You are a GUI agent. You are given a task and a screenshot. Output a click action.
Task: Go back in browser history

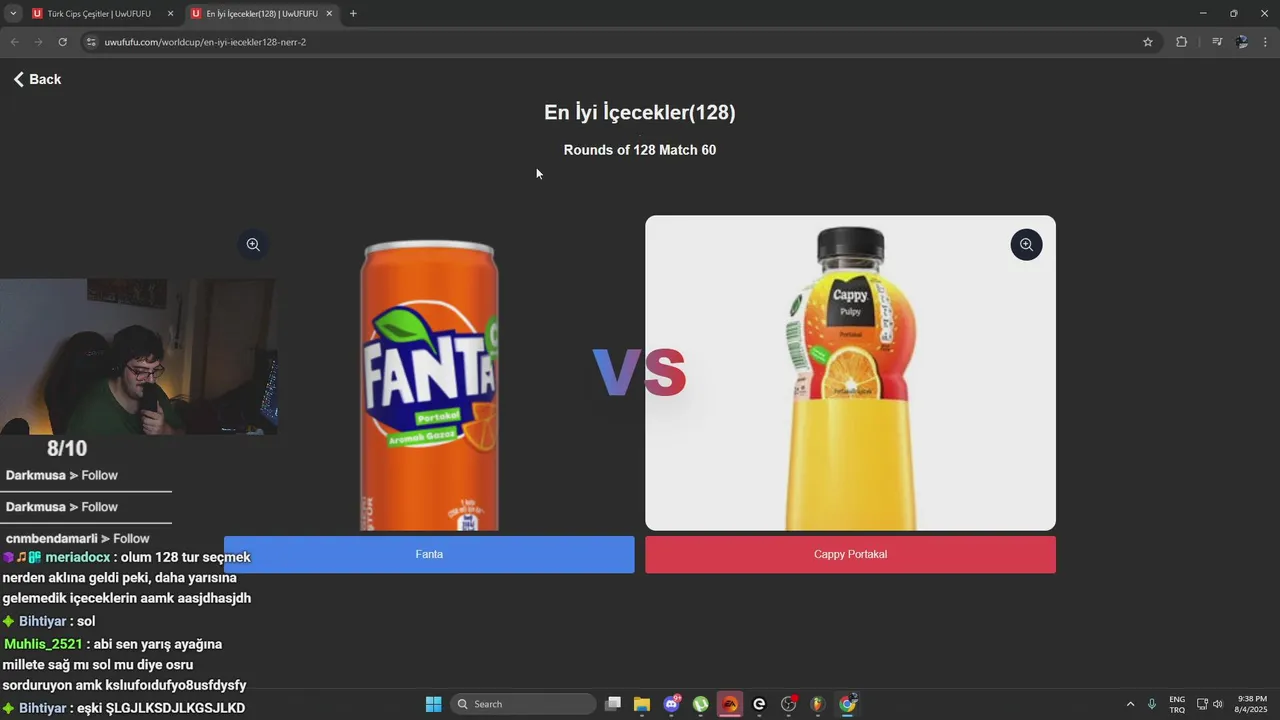[14, 42]
